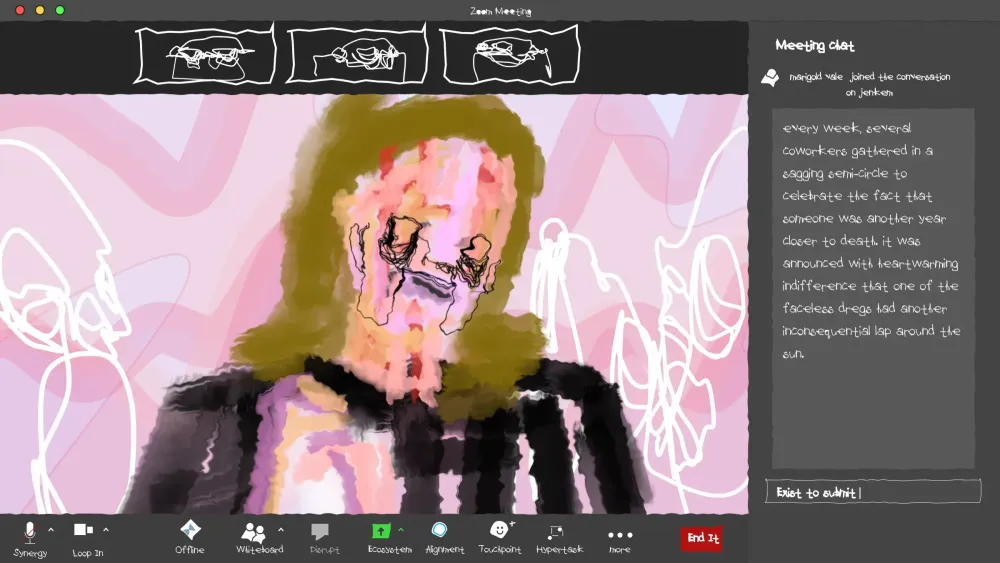Expand the caret next to Whiteboard
Image resolution: width=1000 pixels, height=563 pixels.
(281, 530)
